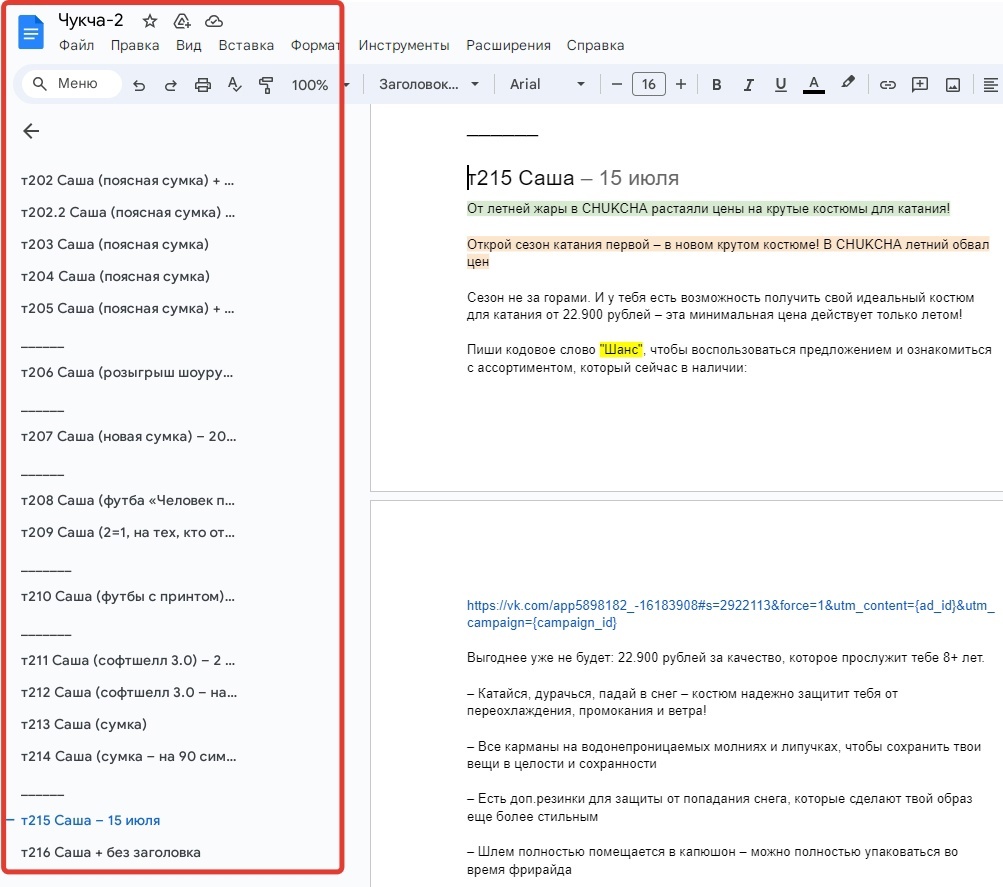Image resolution: width=1003 pixels, height=887 pixels.
Task: Click the move to Drive folder icon
Action: point(182,21)
